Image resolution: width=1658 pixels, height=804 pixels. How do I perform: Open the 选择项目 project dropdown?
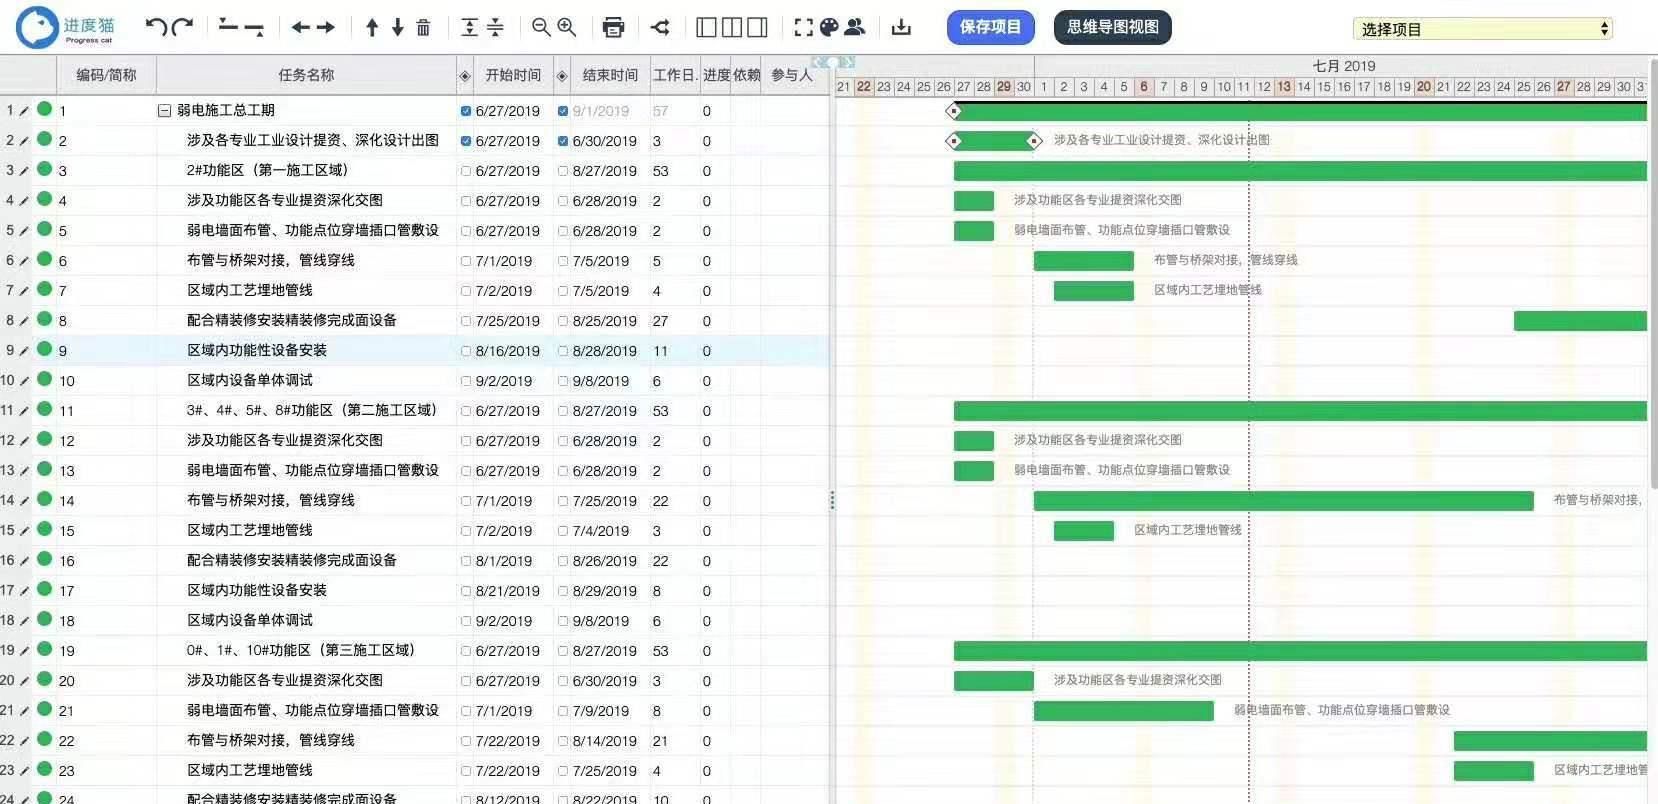(1482, 29)
